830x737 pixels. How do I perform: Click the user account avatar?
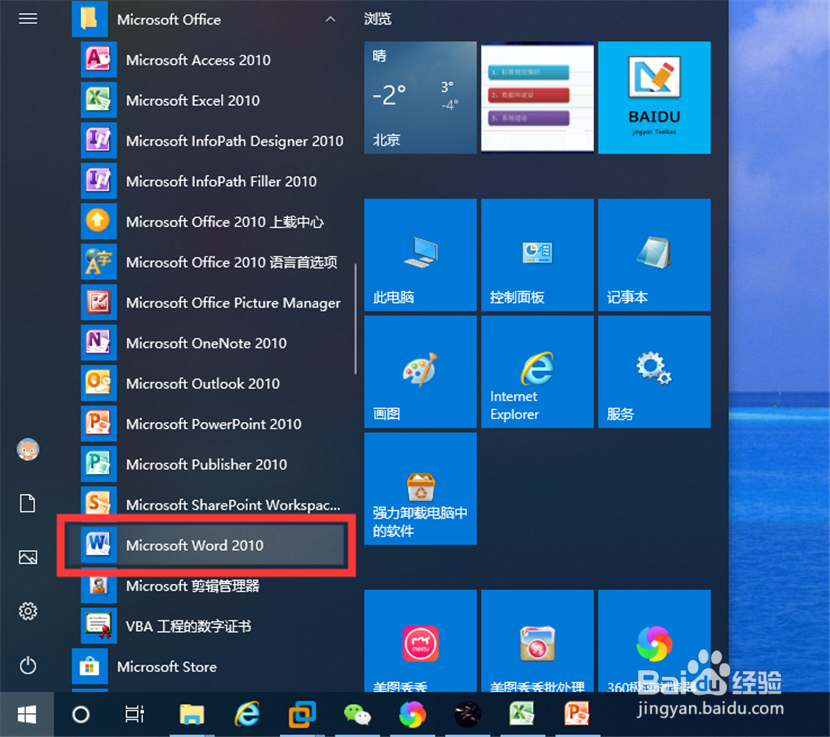pos(28,450)
